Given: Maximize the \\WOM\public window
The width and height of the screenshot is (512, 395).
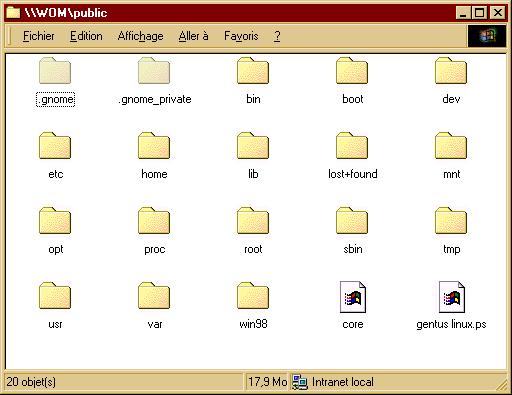Looking at the screenshot, I should [479, 13].
